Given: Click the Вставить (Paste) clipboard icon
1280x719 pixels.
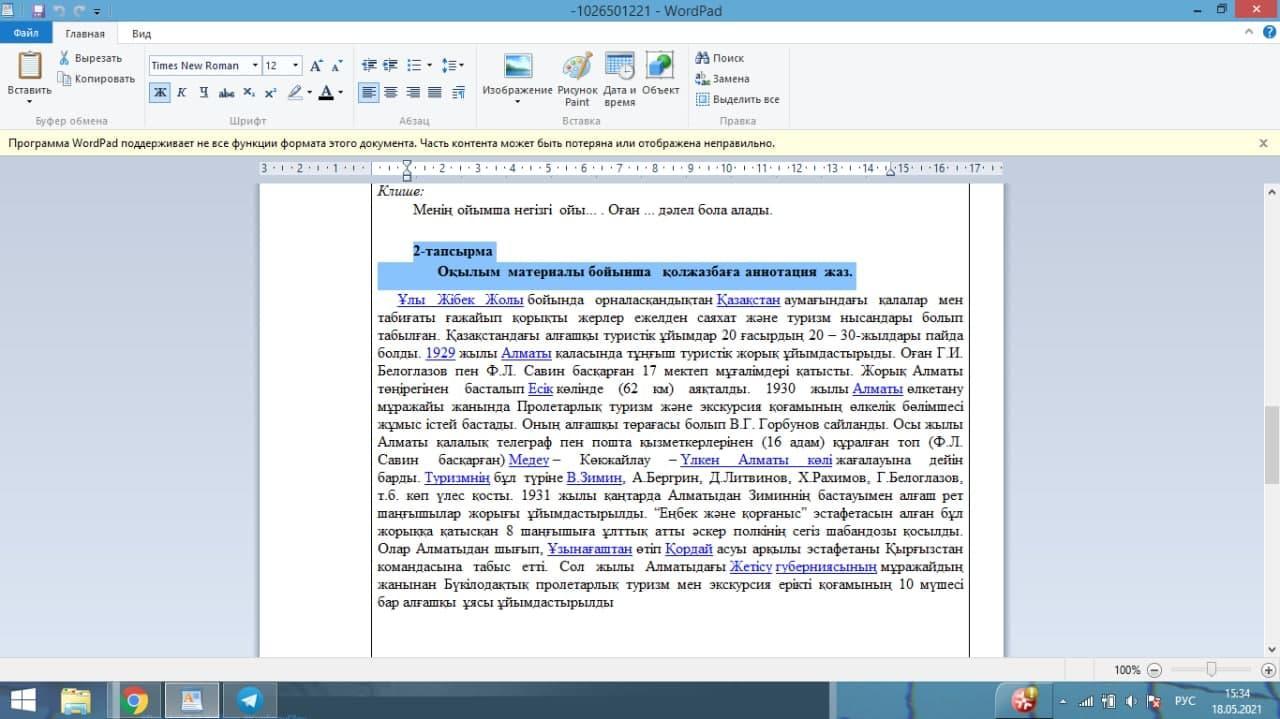Looking at the screenshot, I should (x=29, y=65).
